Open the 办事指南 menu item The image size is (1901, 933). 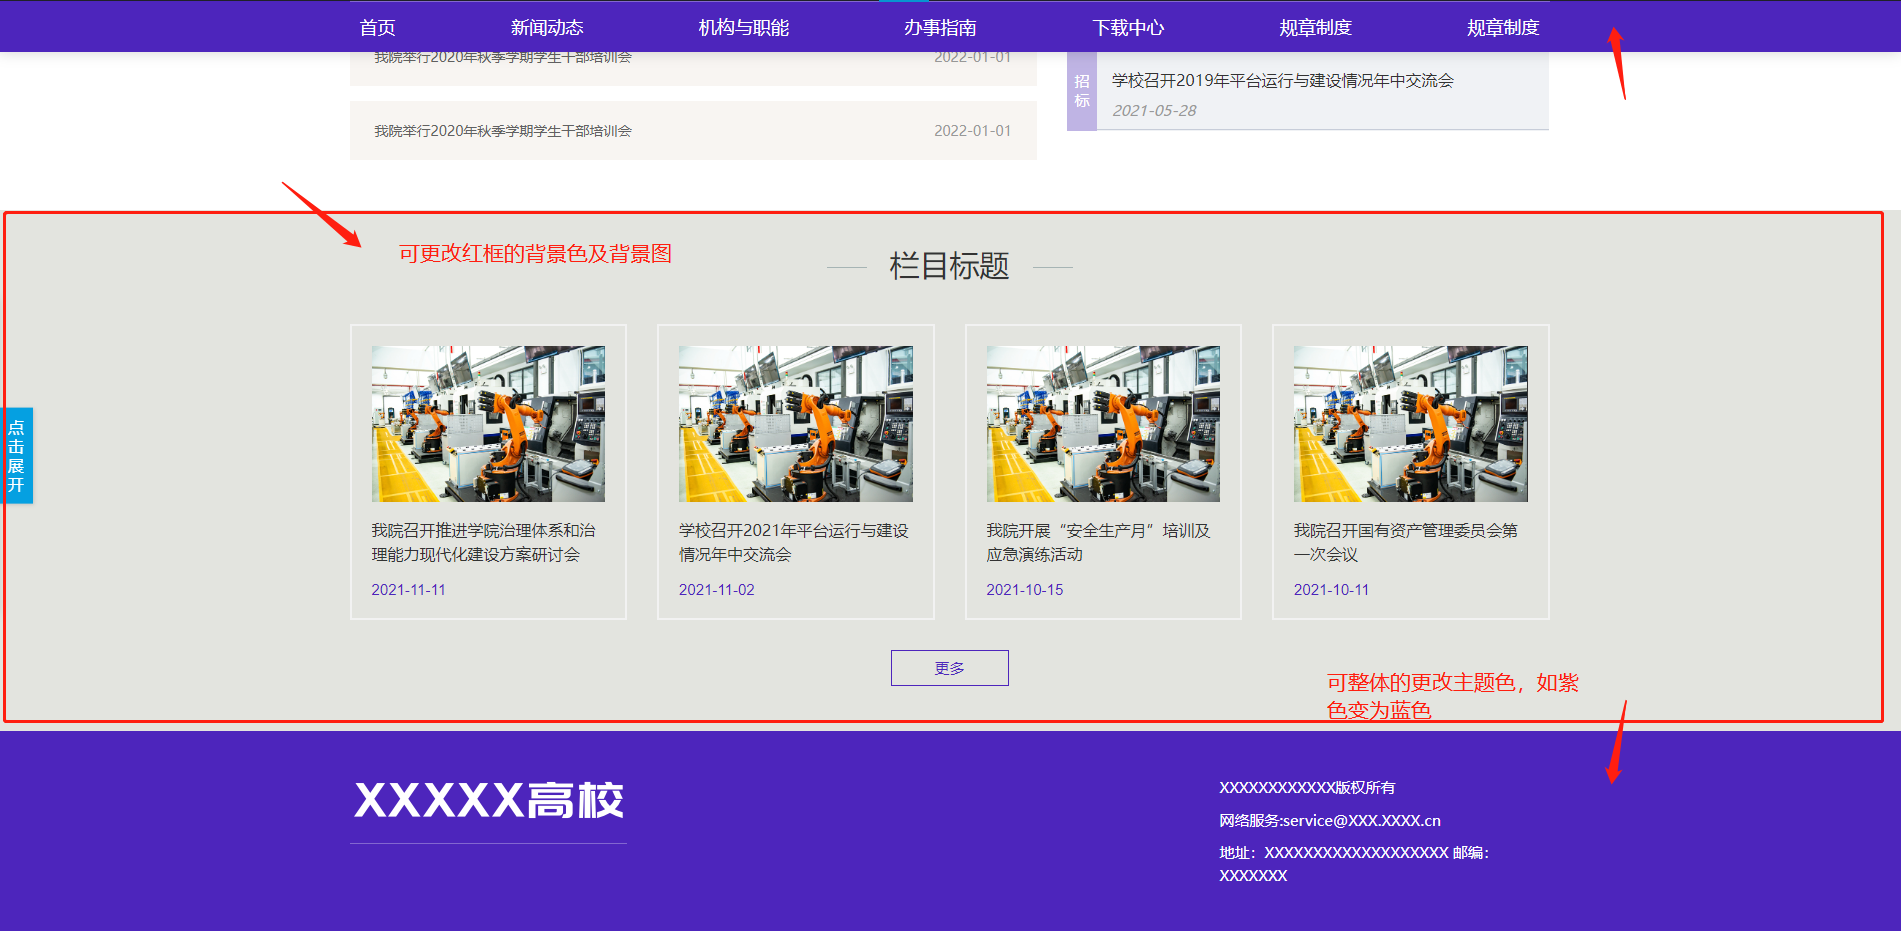pos(939,28)
